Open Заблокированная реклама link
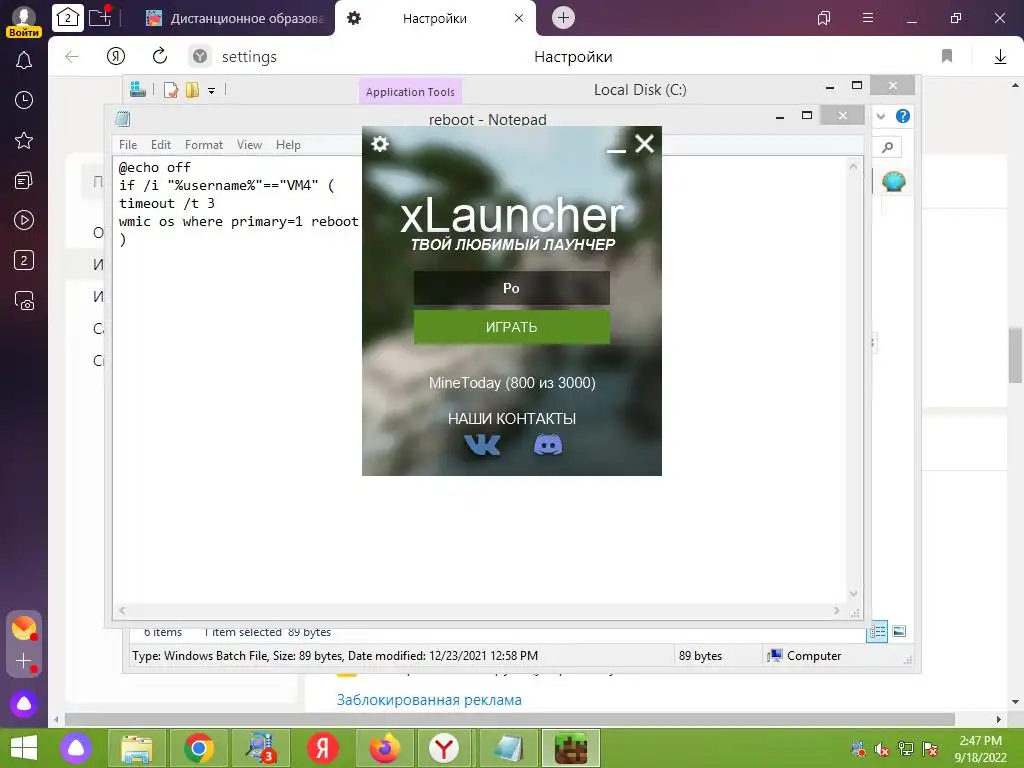The height and width of the screenshot is (768, 1024). [429, 700]
